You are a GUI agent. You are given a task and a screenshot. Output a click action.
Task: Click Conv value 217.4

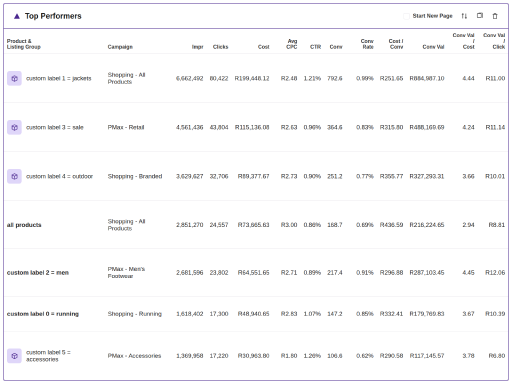click(x=335, y=273)
